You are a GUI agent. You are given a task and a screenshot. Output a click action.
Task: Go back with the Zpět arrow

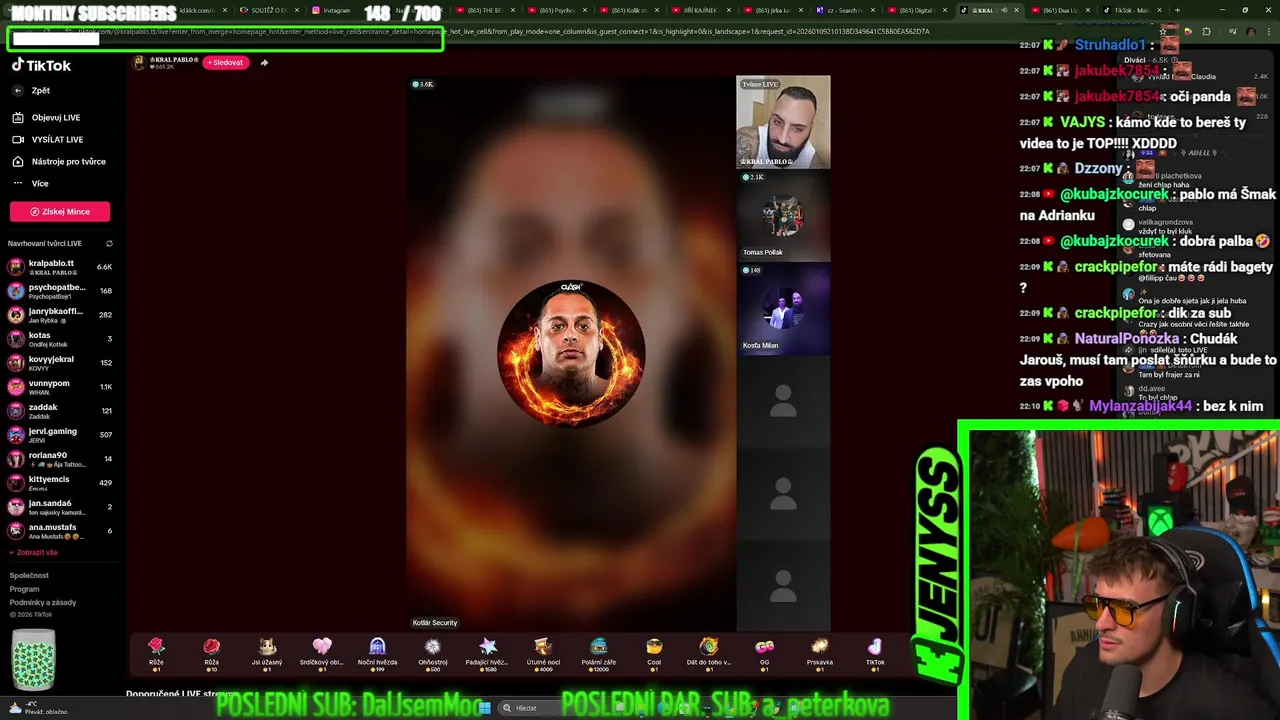30,90
